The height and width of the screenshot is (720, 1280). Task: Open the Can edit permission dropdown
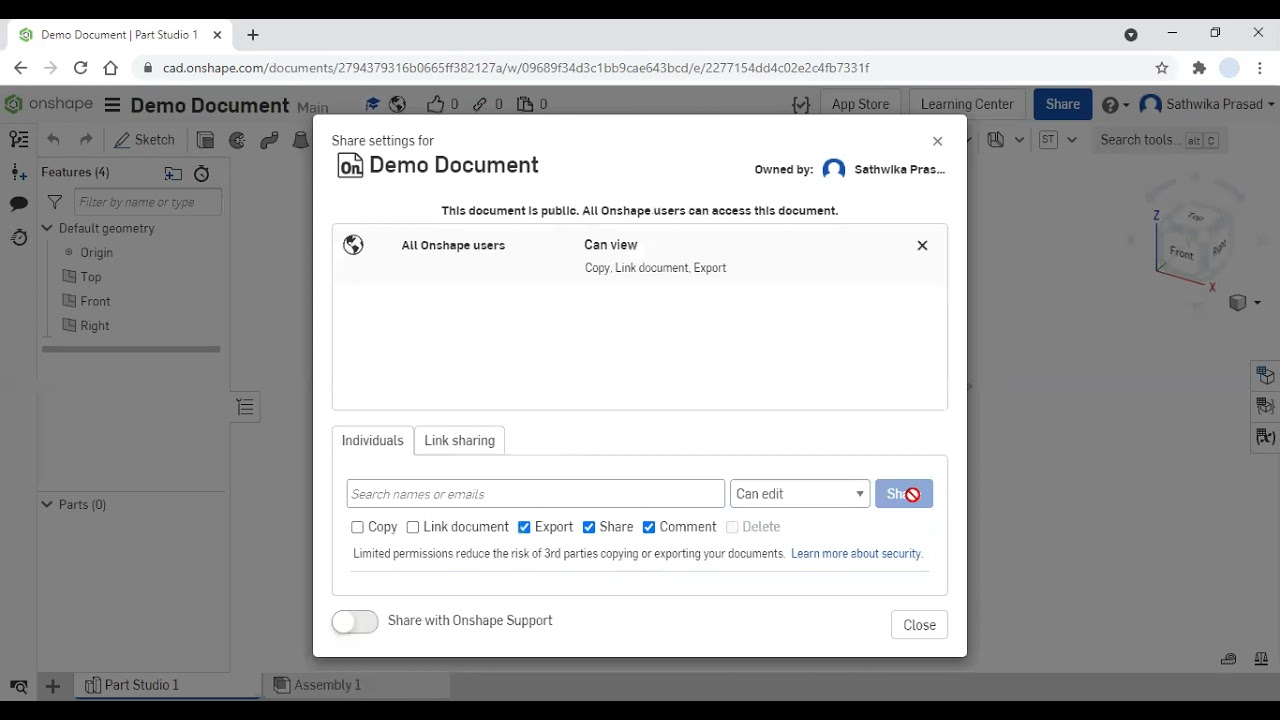coord(800,494)
